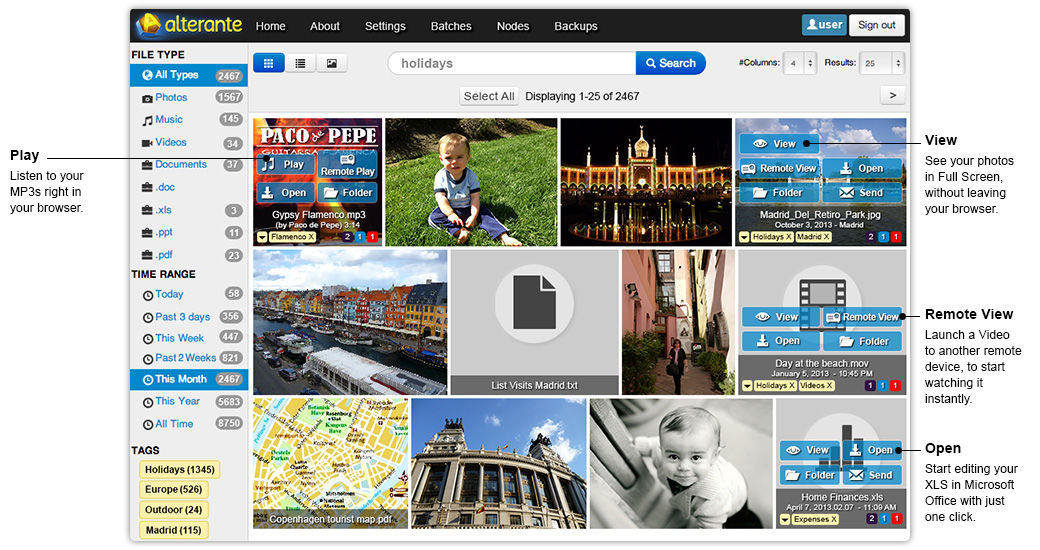Remote View the Madrid Retiro Park photo
Viewport: 1040px width, 550px height.
coord(779,169)
